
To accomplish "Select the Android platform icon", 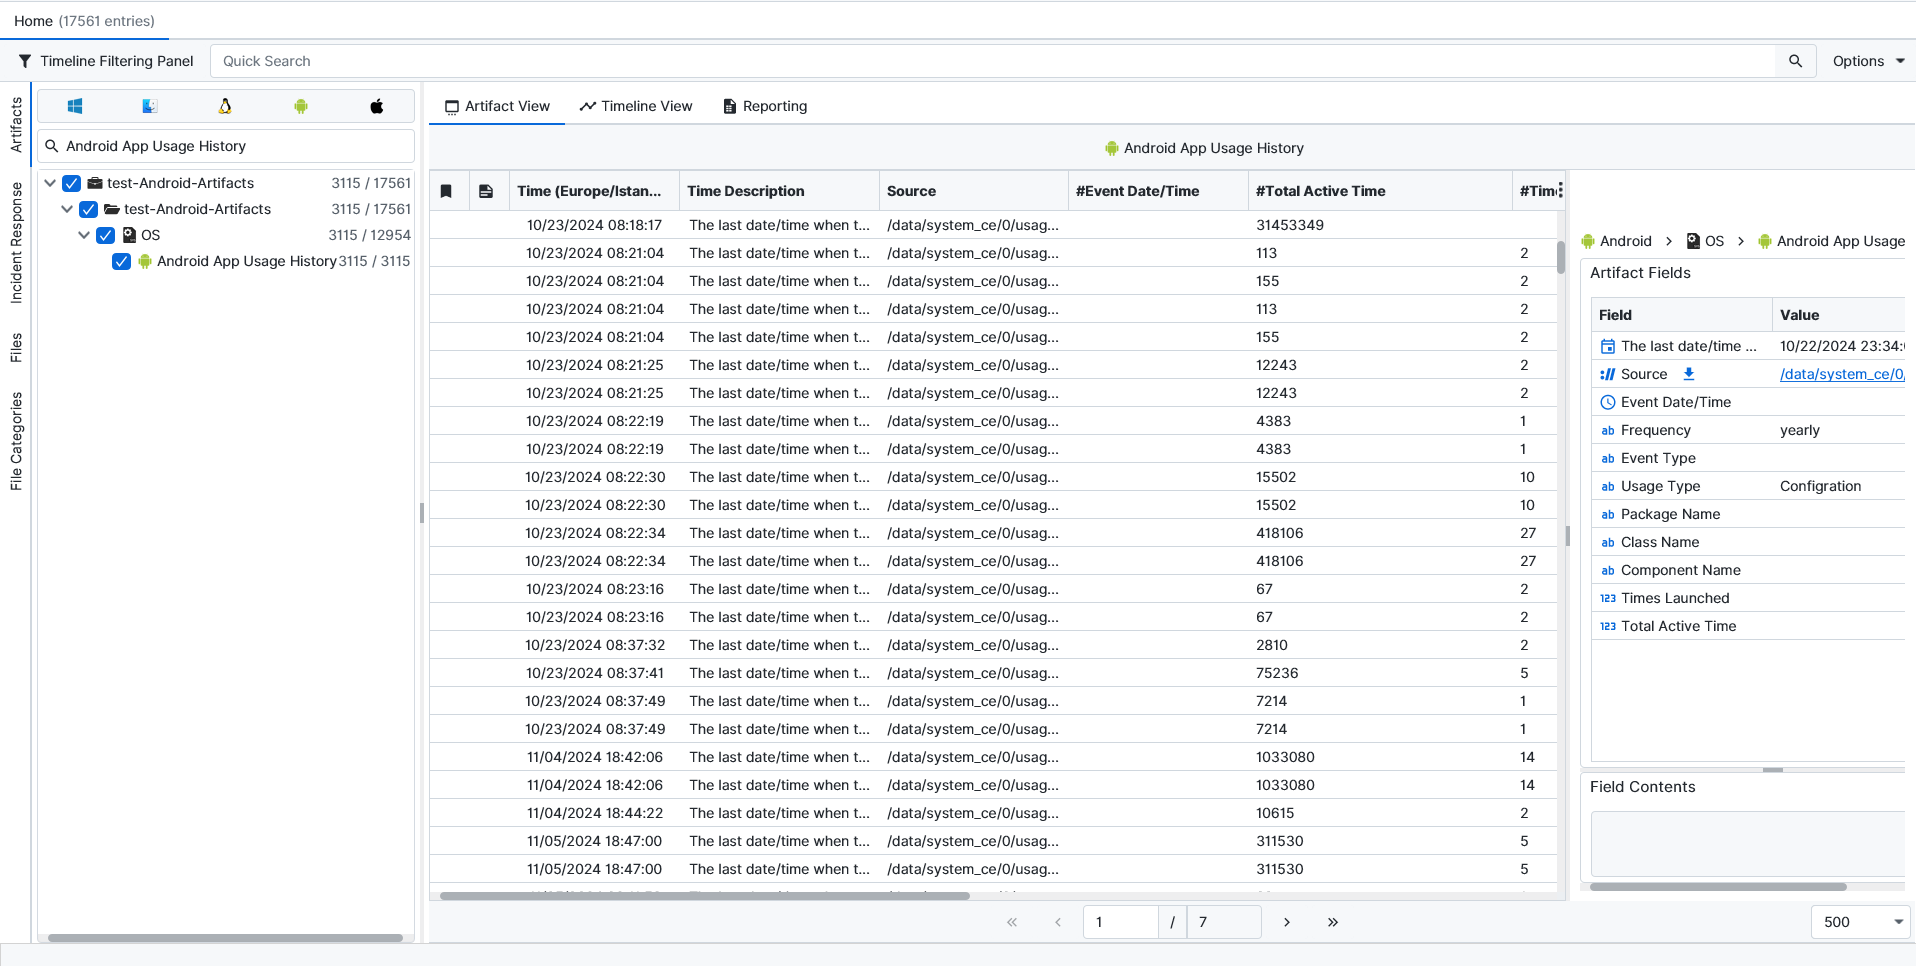I will point(301,106).
